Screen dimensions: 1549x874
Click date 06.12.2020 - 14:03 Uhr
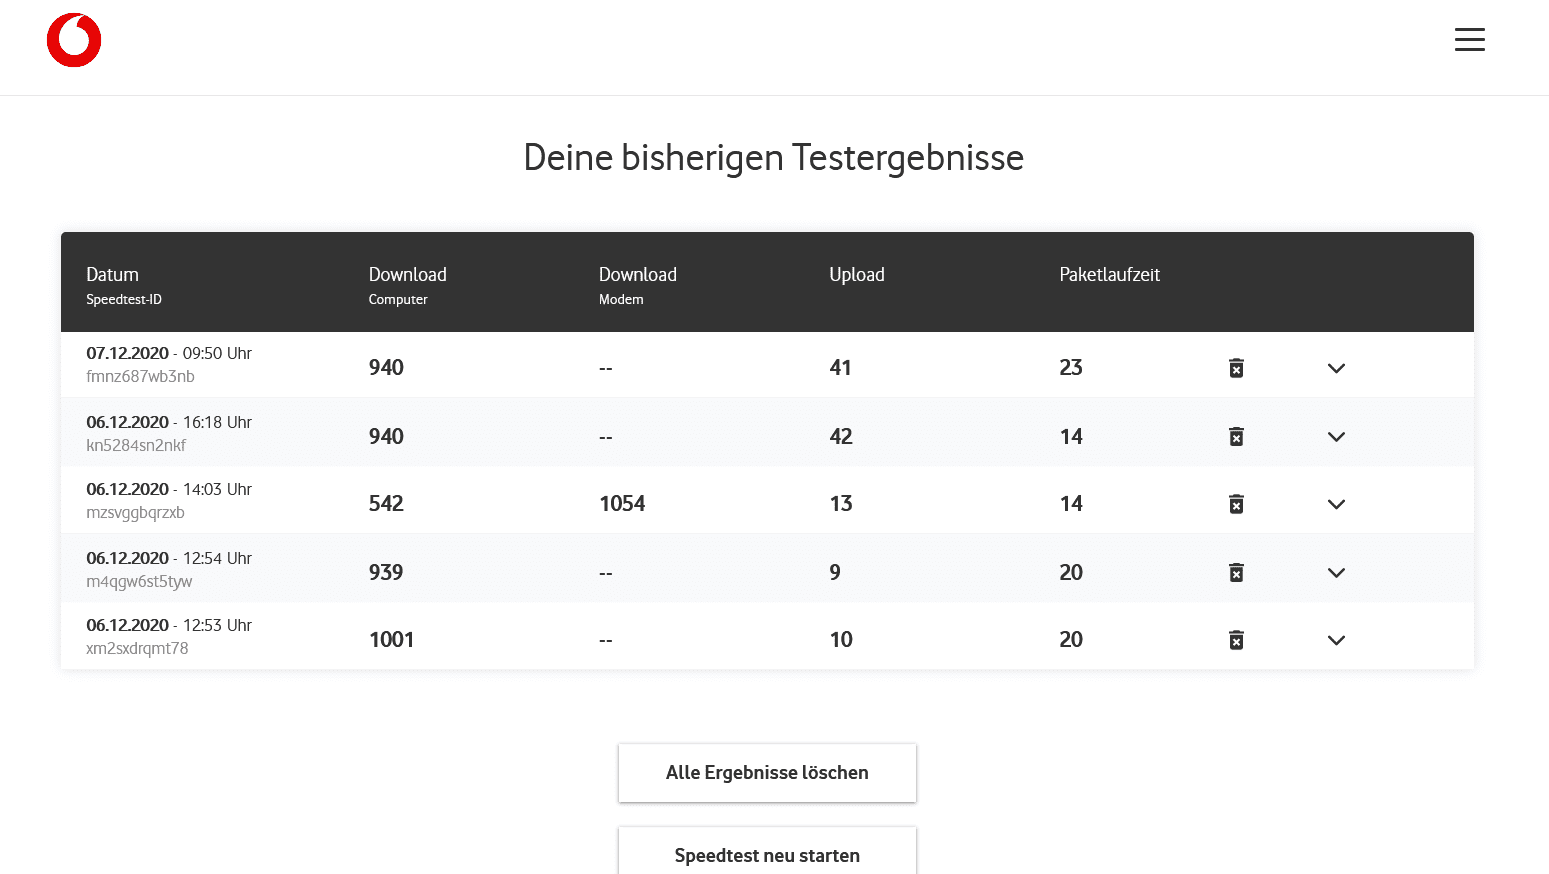(x=169, y=489)
